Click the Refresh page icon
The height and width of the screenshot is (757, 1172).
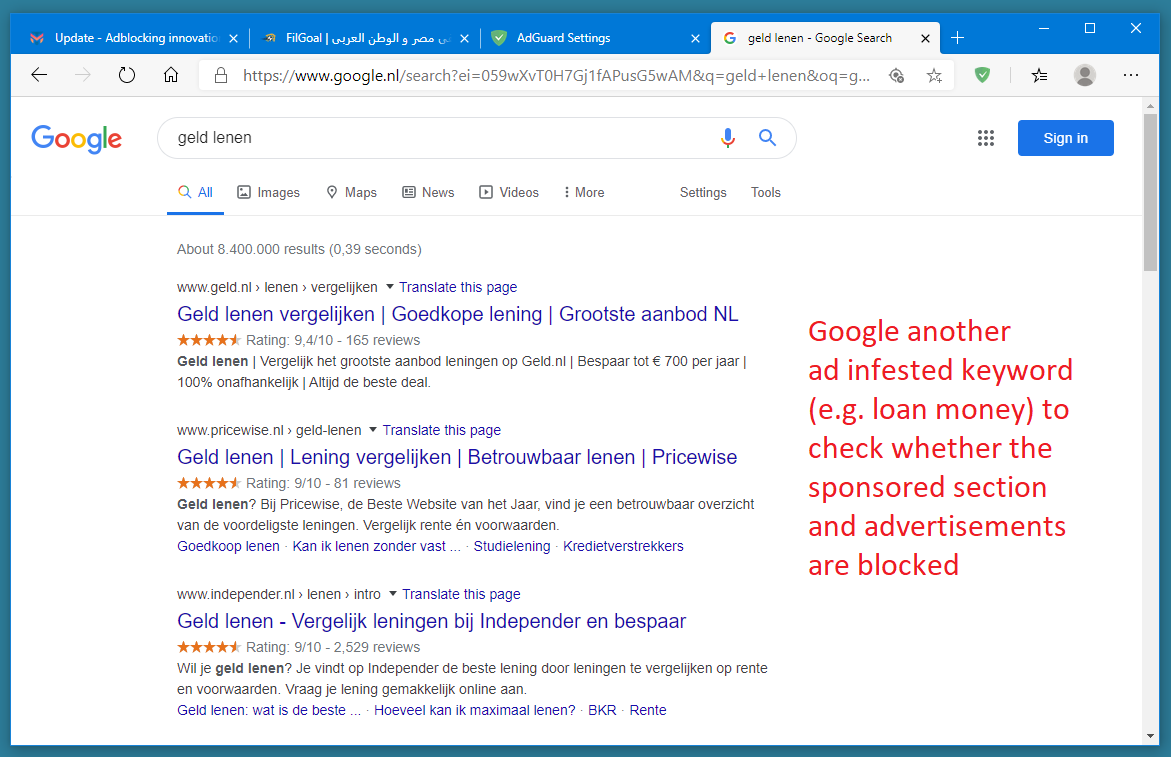pyautogui.click(x=127, y=75)
